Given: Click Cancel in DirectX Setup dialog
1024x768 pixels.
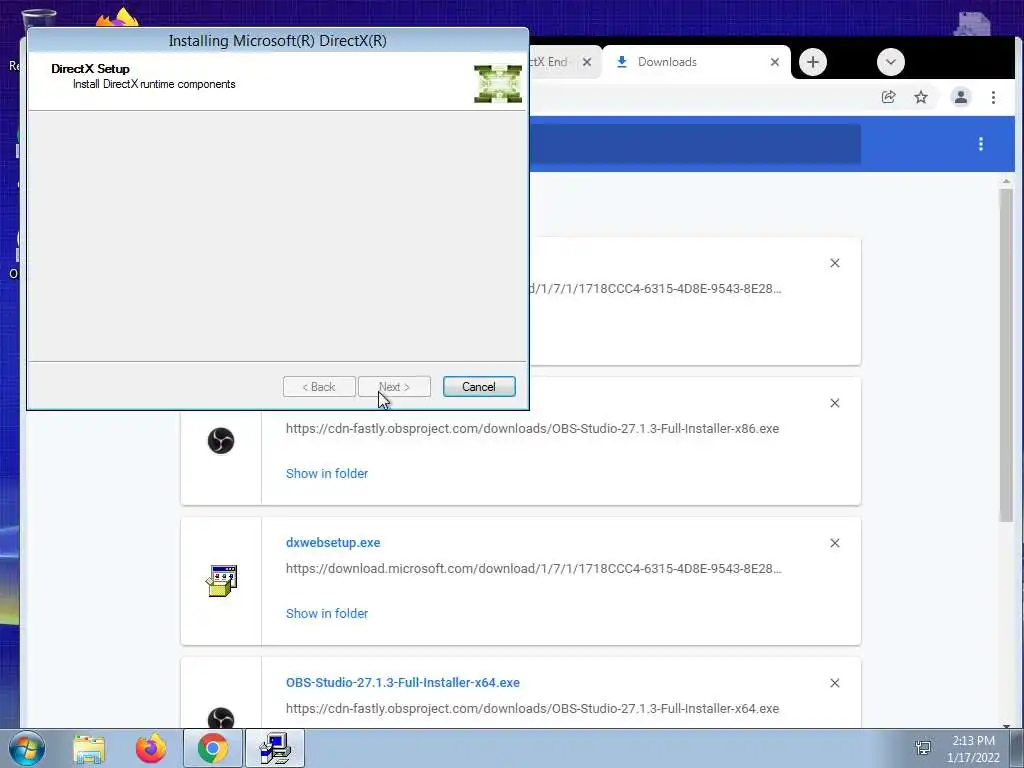Looking at the screenshot, I should [479, 387].
